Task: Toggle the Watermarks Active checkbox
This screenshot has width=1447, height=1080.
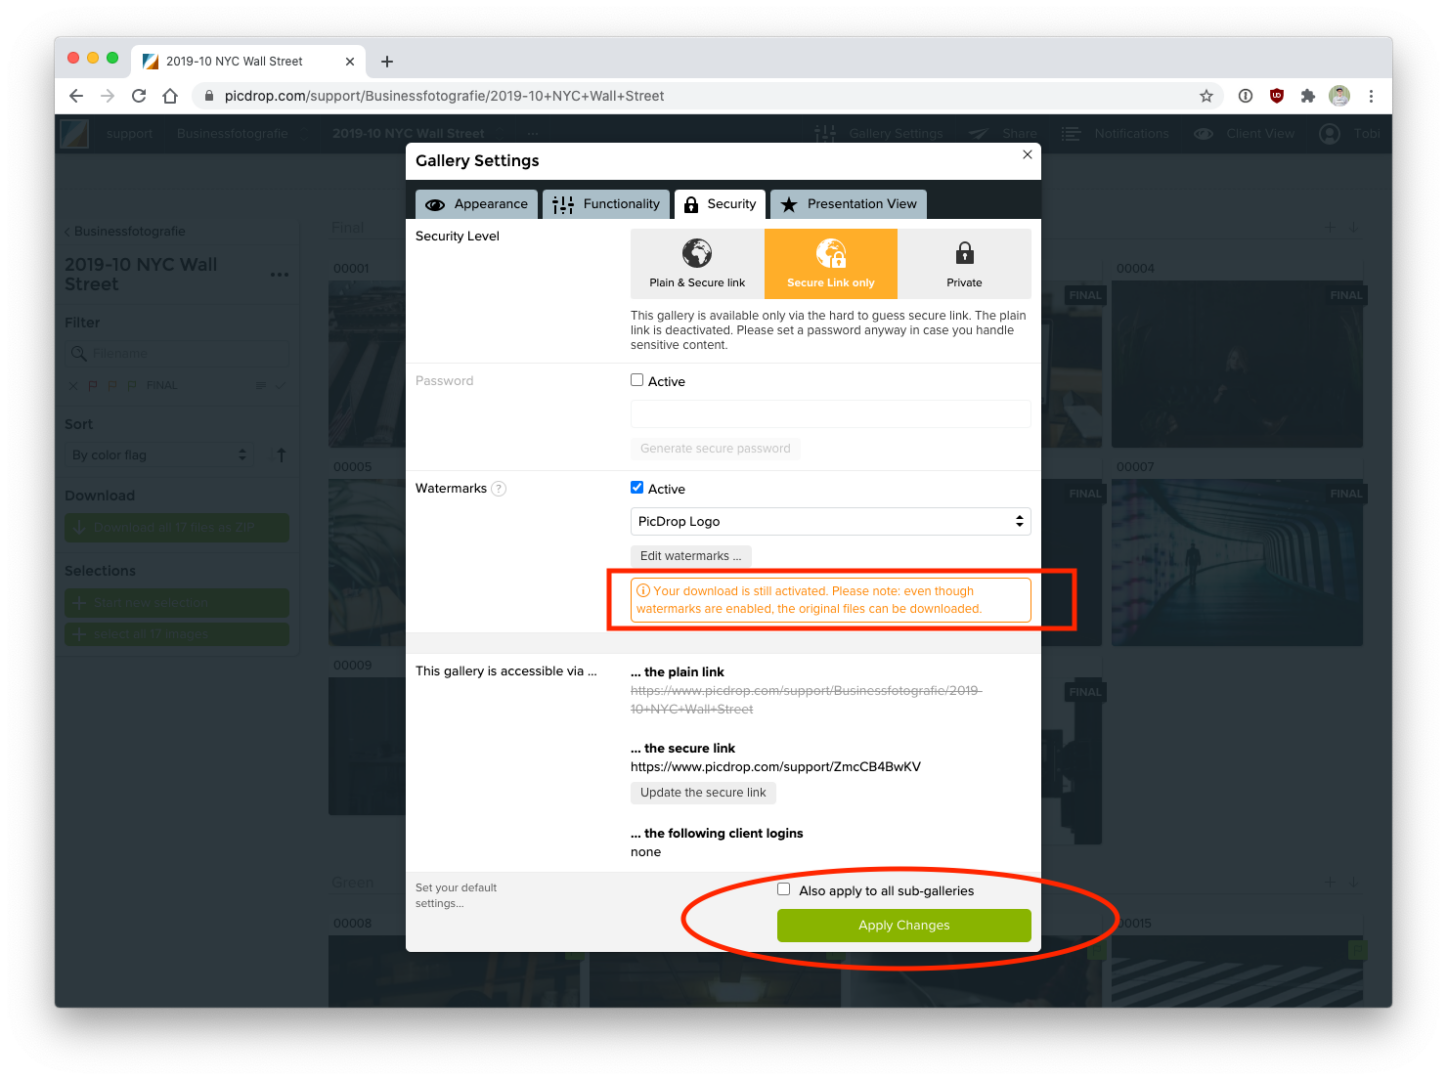Action: (637, 487)
